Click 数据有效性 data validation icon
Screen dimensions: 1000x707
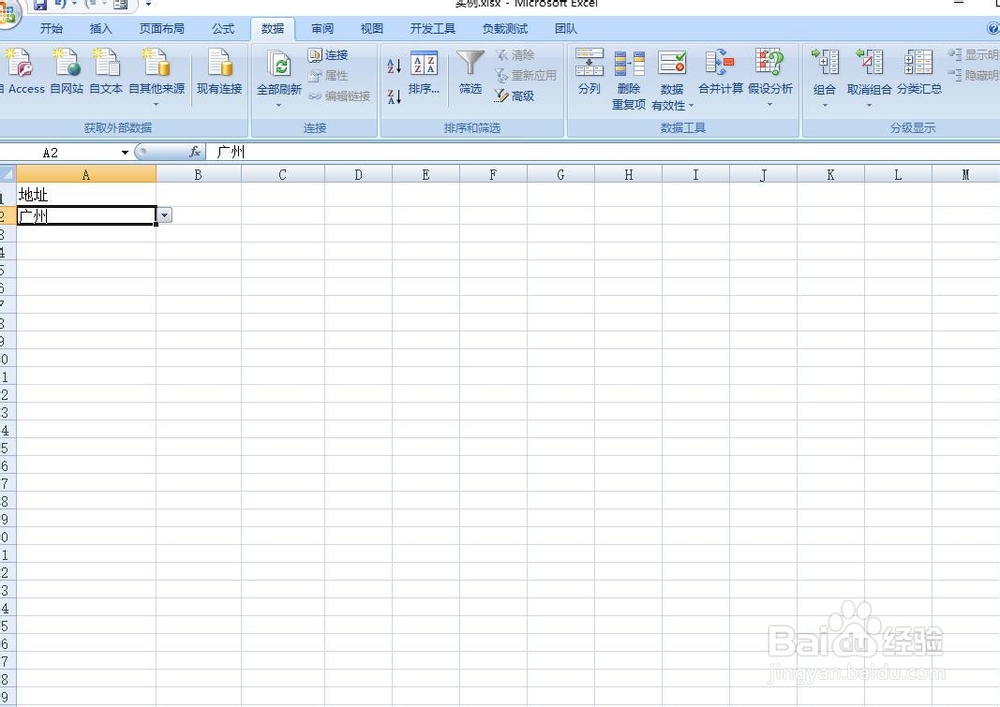pos(672,63)
